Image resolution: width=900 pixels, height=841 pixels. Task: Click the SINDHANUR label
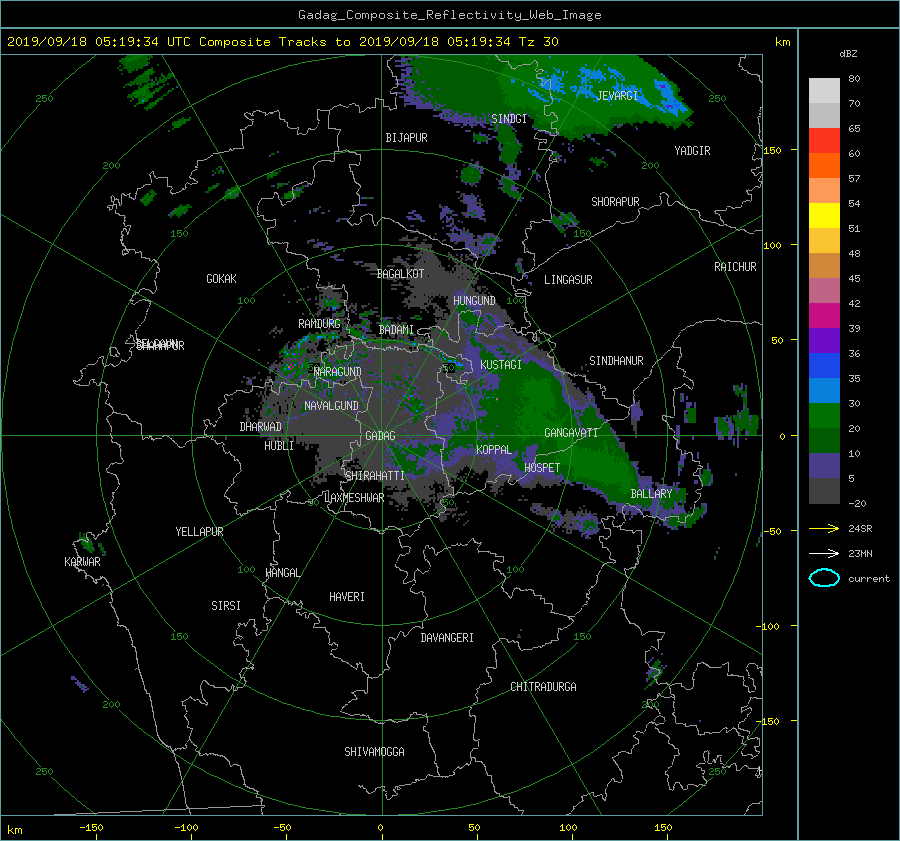(x=616, y=361)
